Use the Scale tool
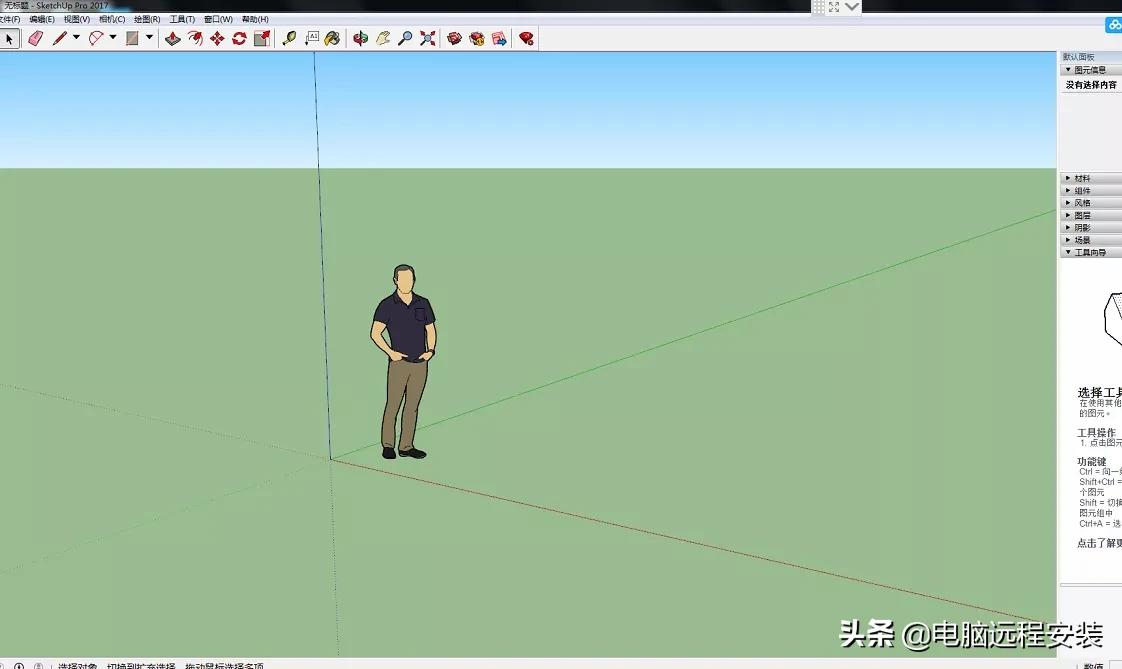This screenshot has width=1122, height=669. coord(262,38)
